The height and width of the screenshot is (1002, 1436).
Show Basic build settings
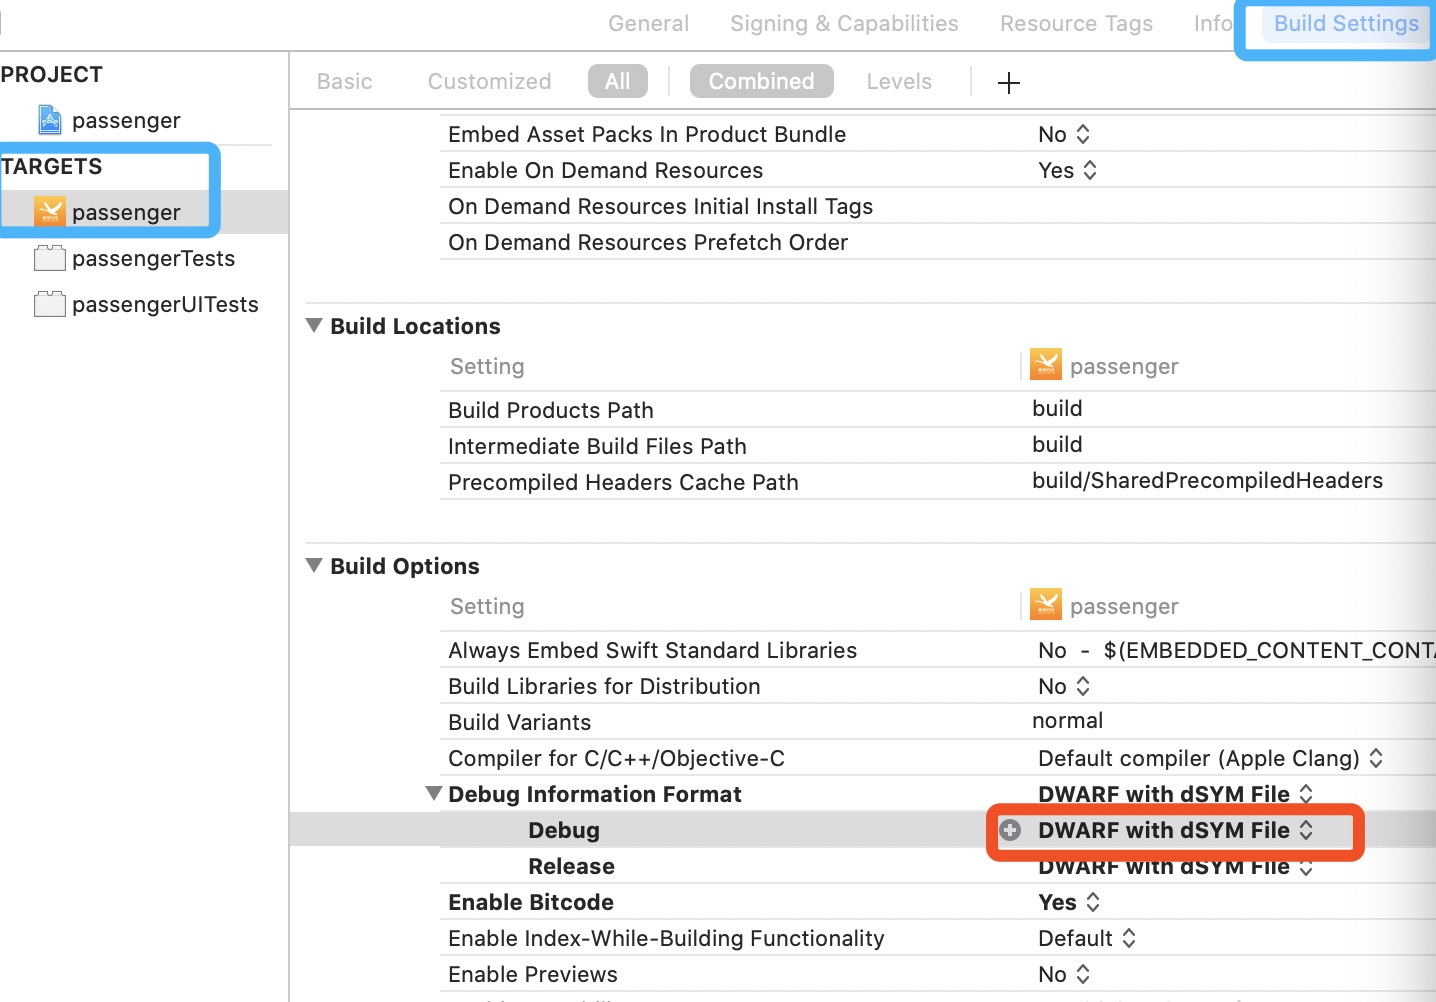344,82
